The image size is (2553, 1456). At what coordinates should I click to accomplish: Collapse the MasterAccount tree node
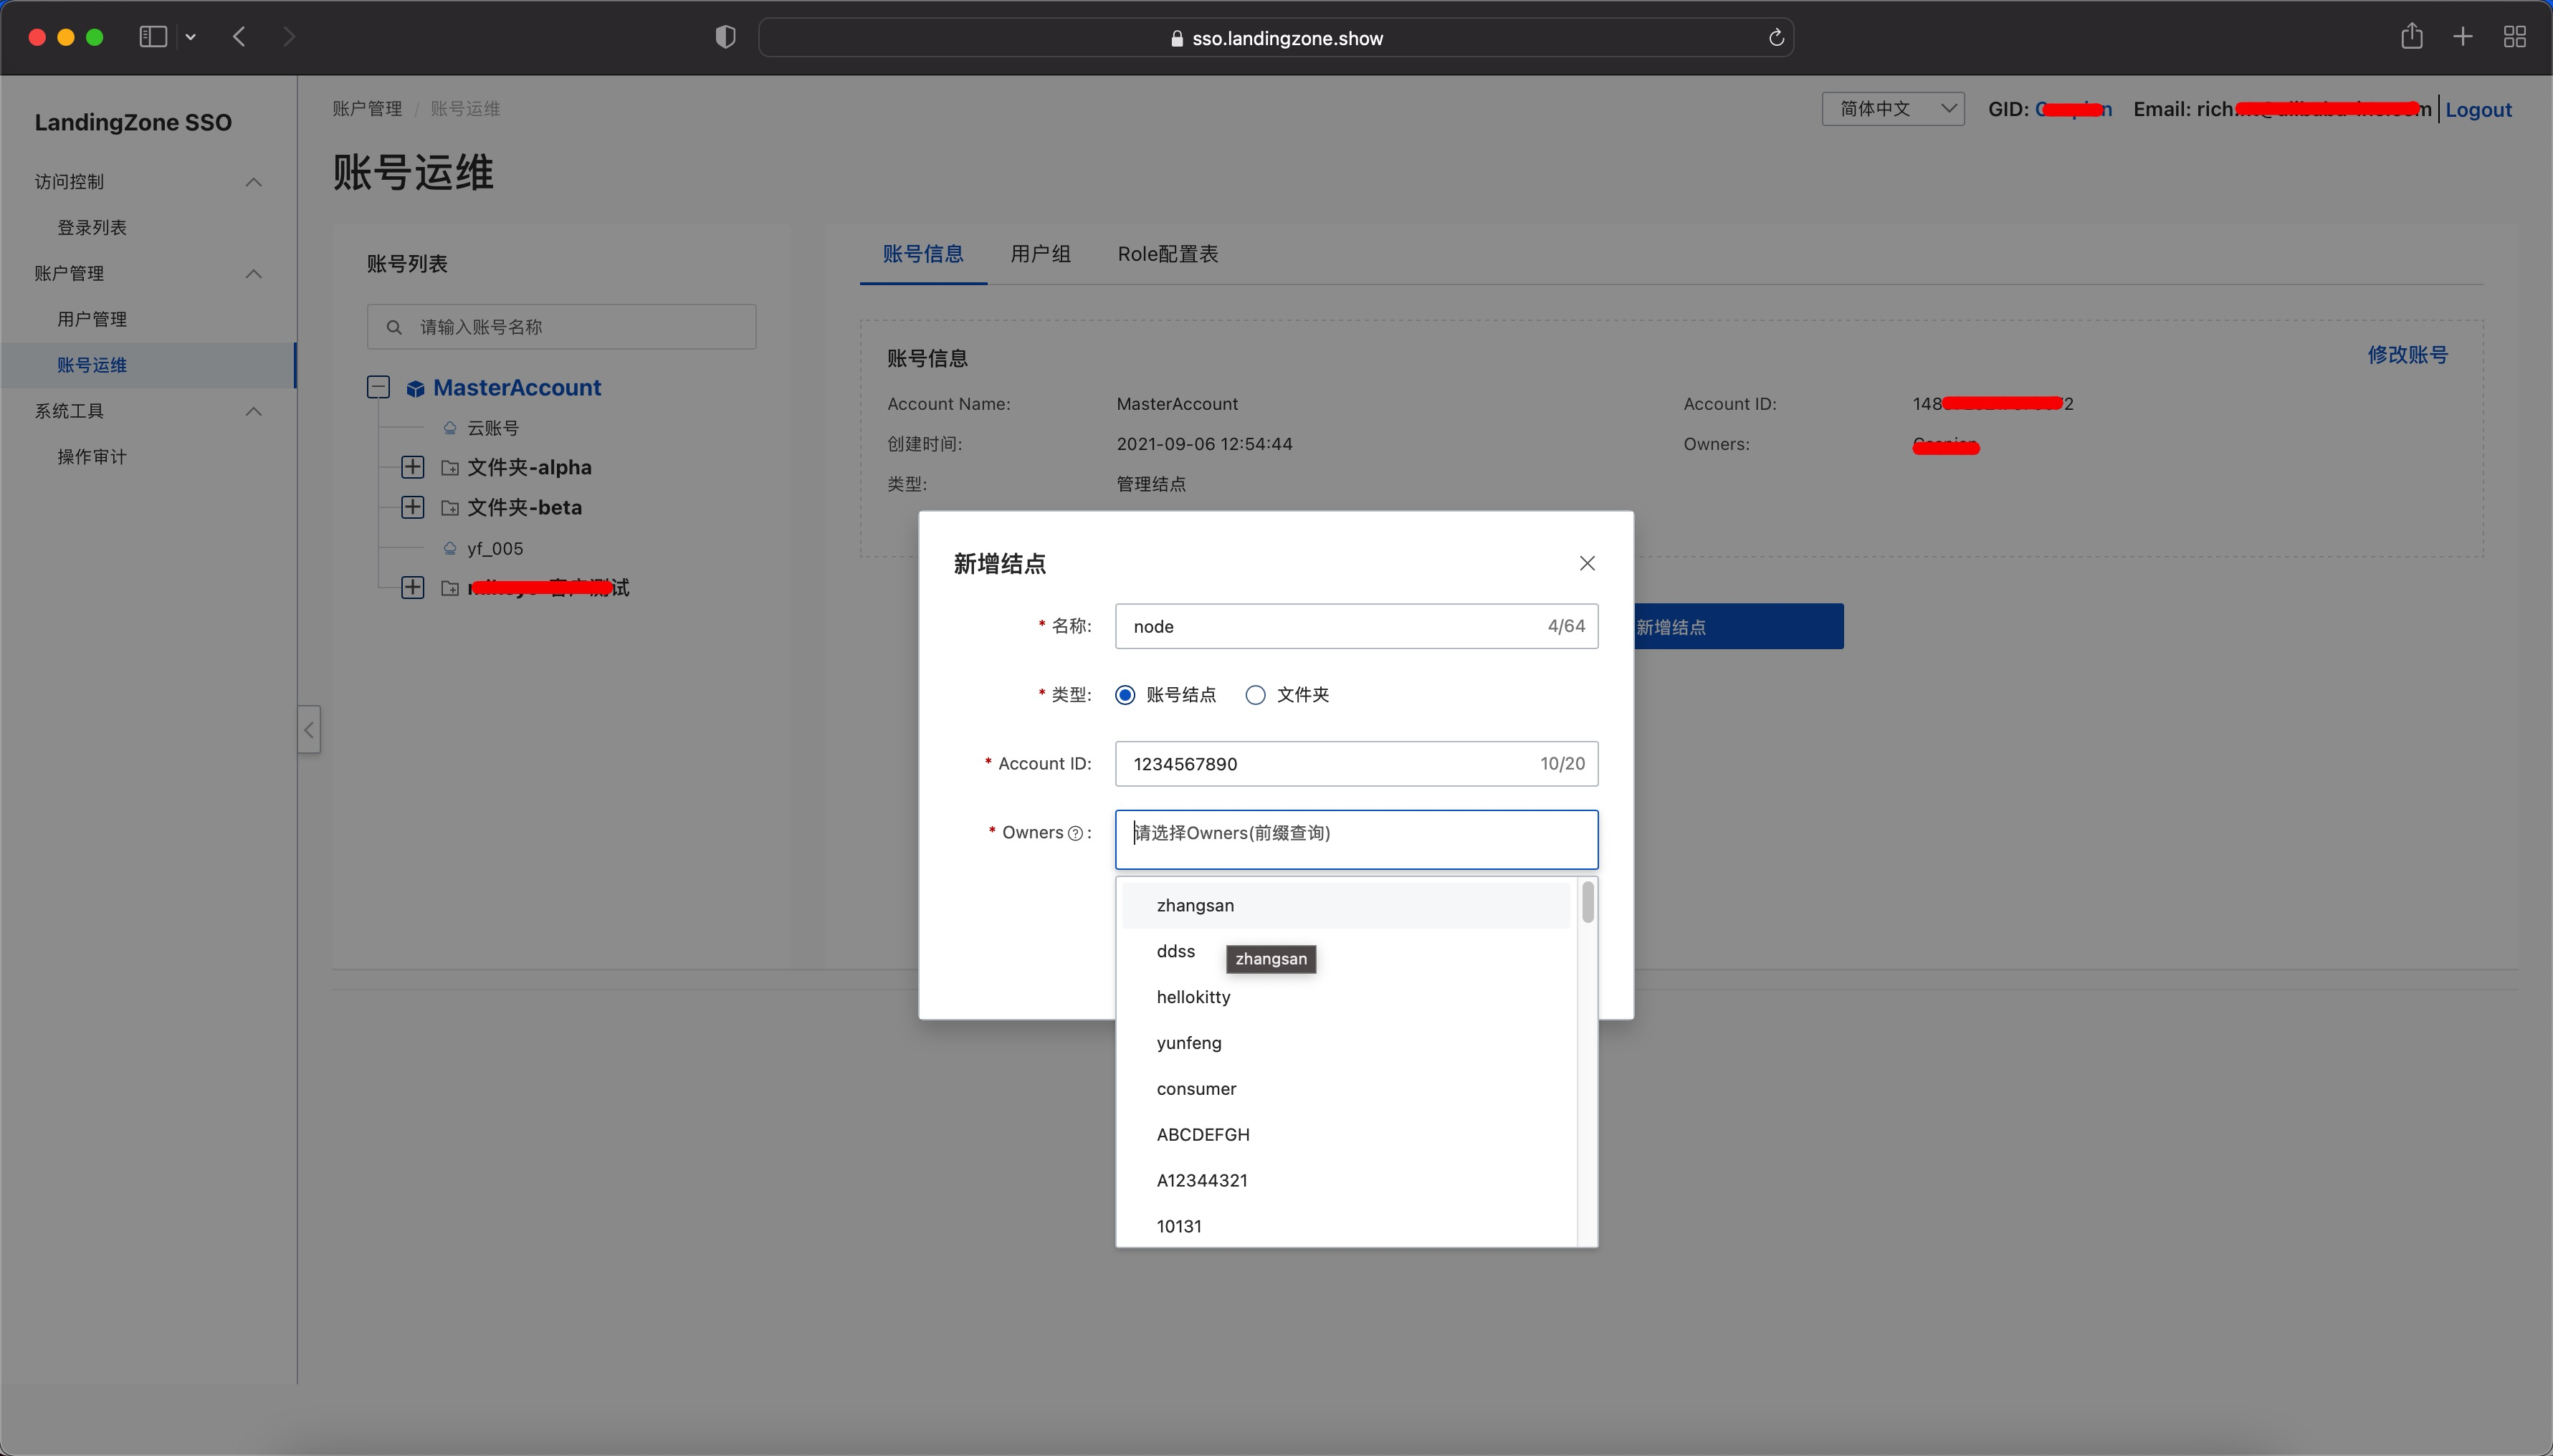click(x=378, y=388)
